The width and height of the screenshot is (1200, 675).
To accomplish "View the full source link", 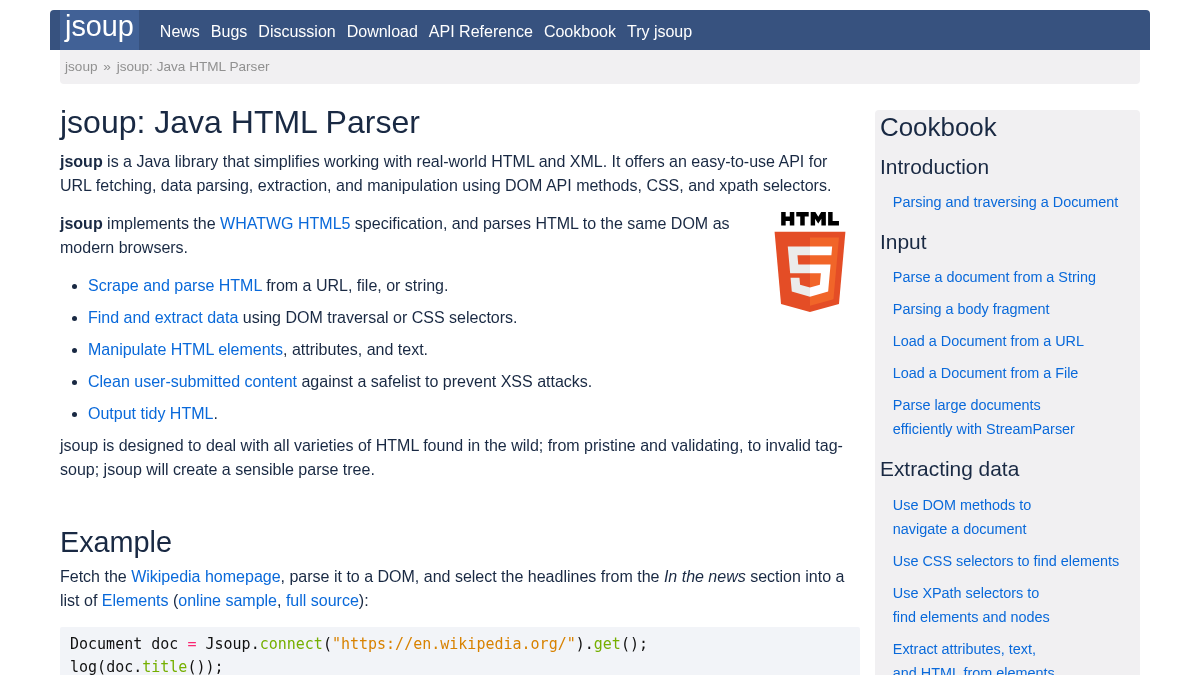I will tap(322, 601).
